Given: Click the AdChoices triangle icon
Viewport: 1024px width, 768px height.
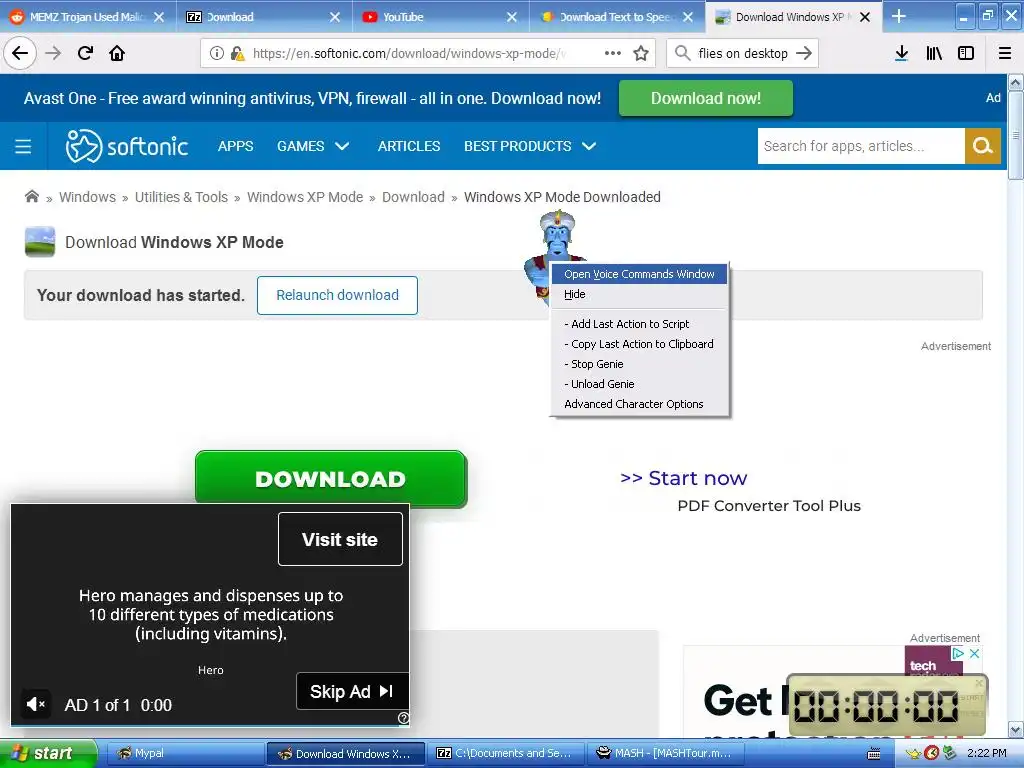Looking at the screenshot, I should click(x=958, y=653).
